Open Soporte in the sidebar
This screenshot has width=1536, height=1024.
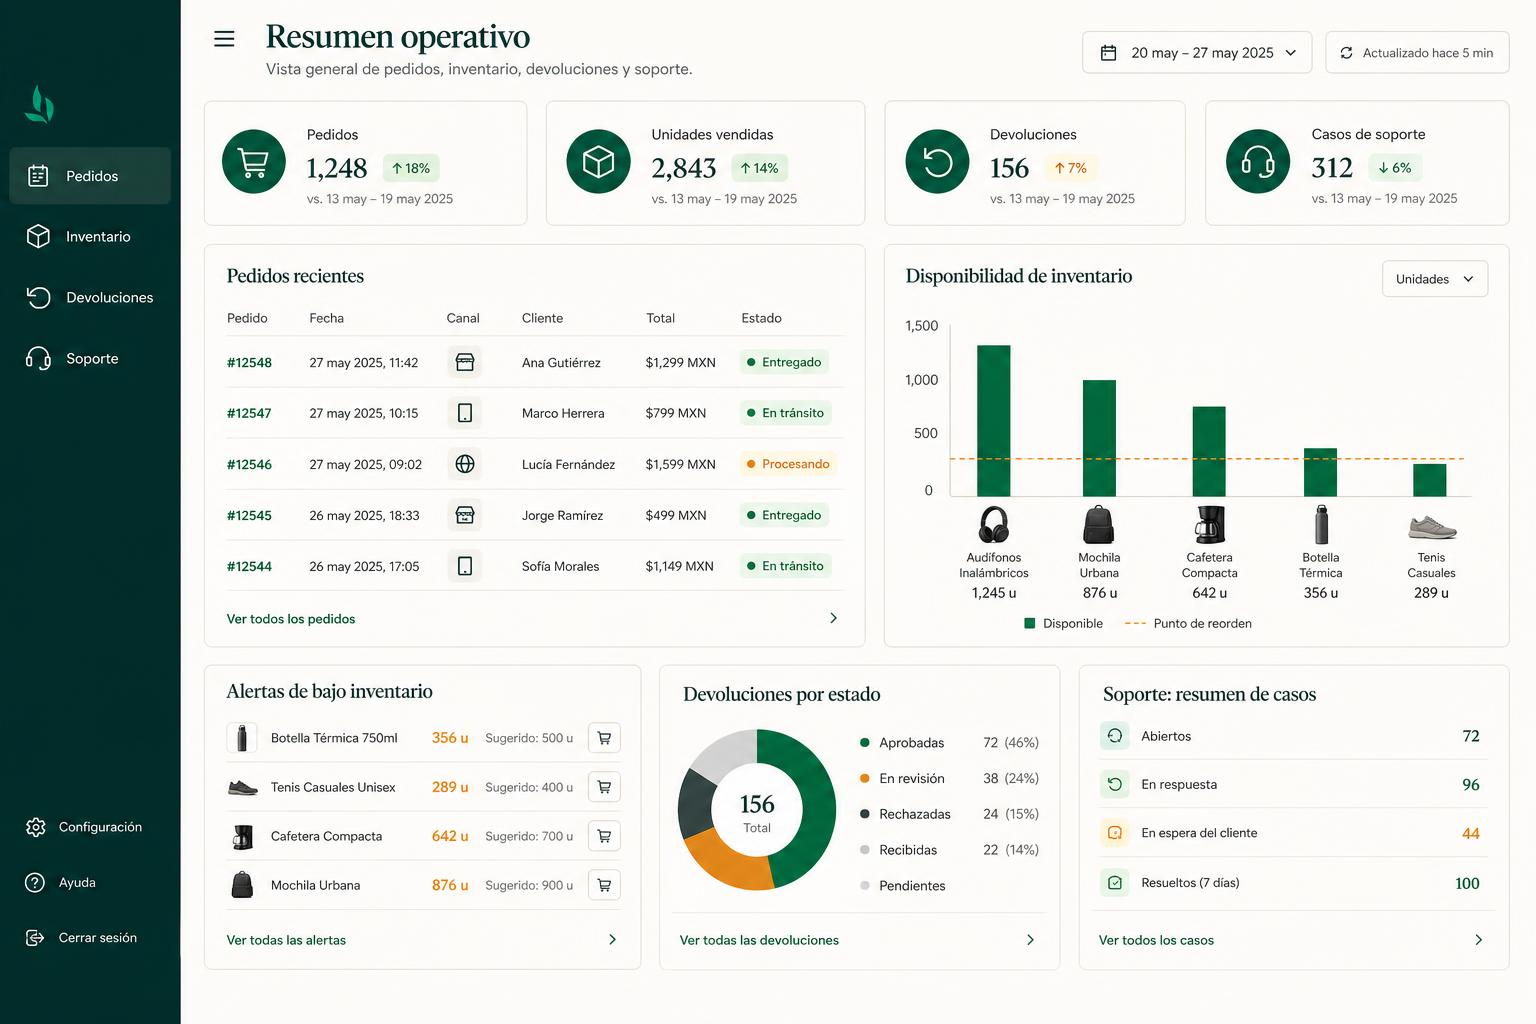[90, 359]
